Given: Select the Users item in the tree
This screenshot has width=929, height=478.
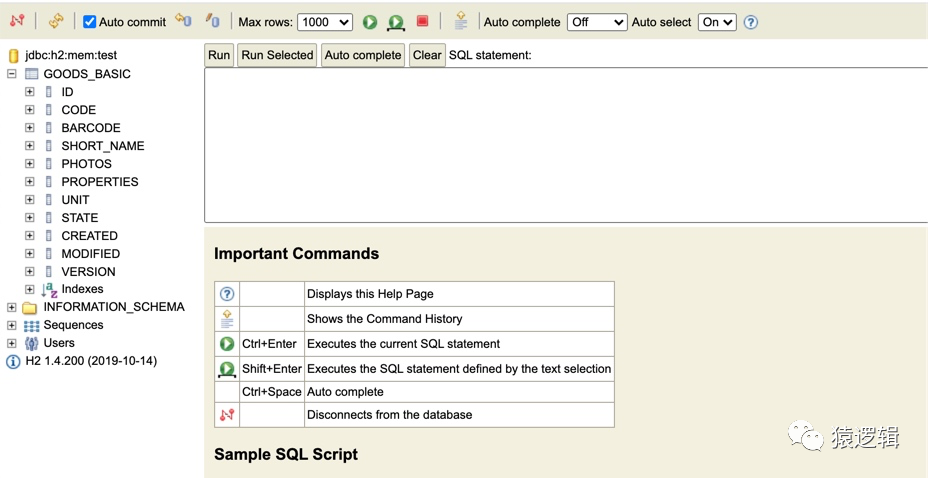Looking at the screenshot, I should [59, 343].
